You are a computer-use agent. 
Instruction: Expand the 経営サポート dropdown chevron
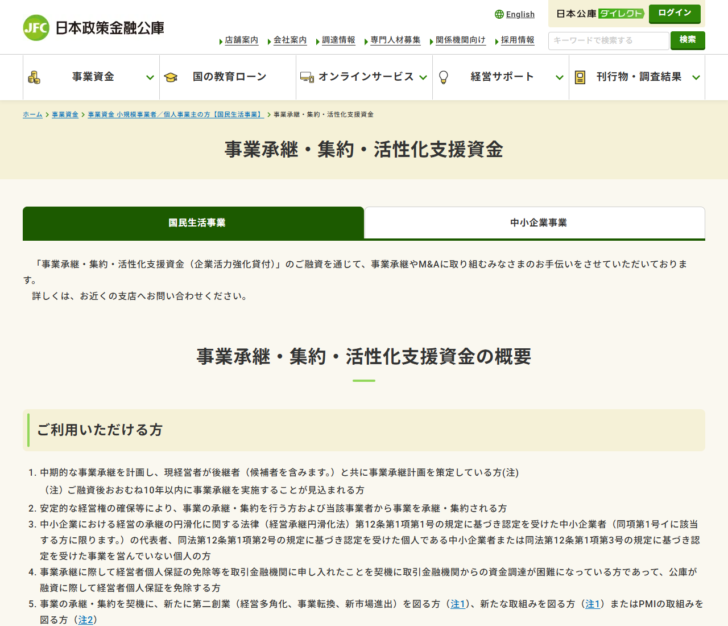(559, 78)
